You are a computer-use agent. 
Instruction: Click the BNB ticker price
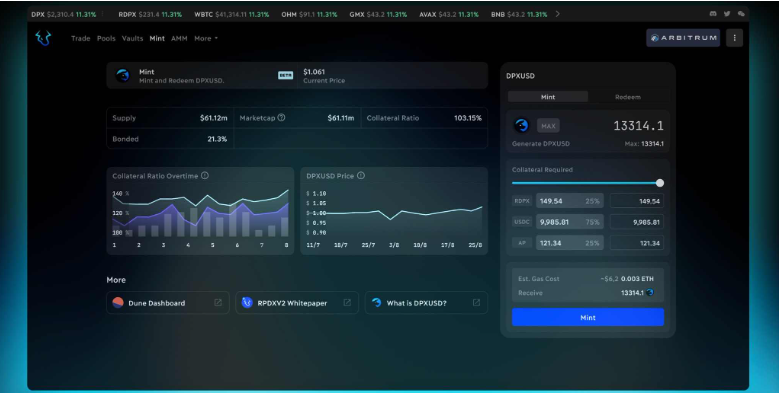click(516, 14)
